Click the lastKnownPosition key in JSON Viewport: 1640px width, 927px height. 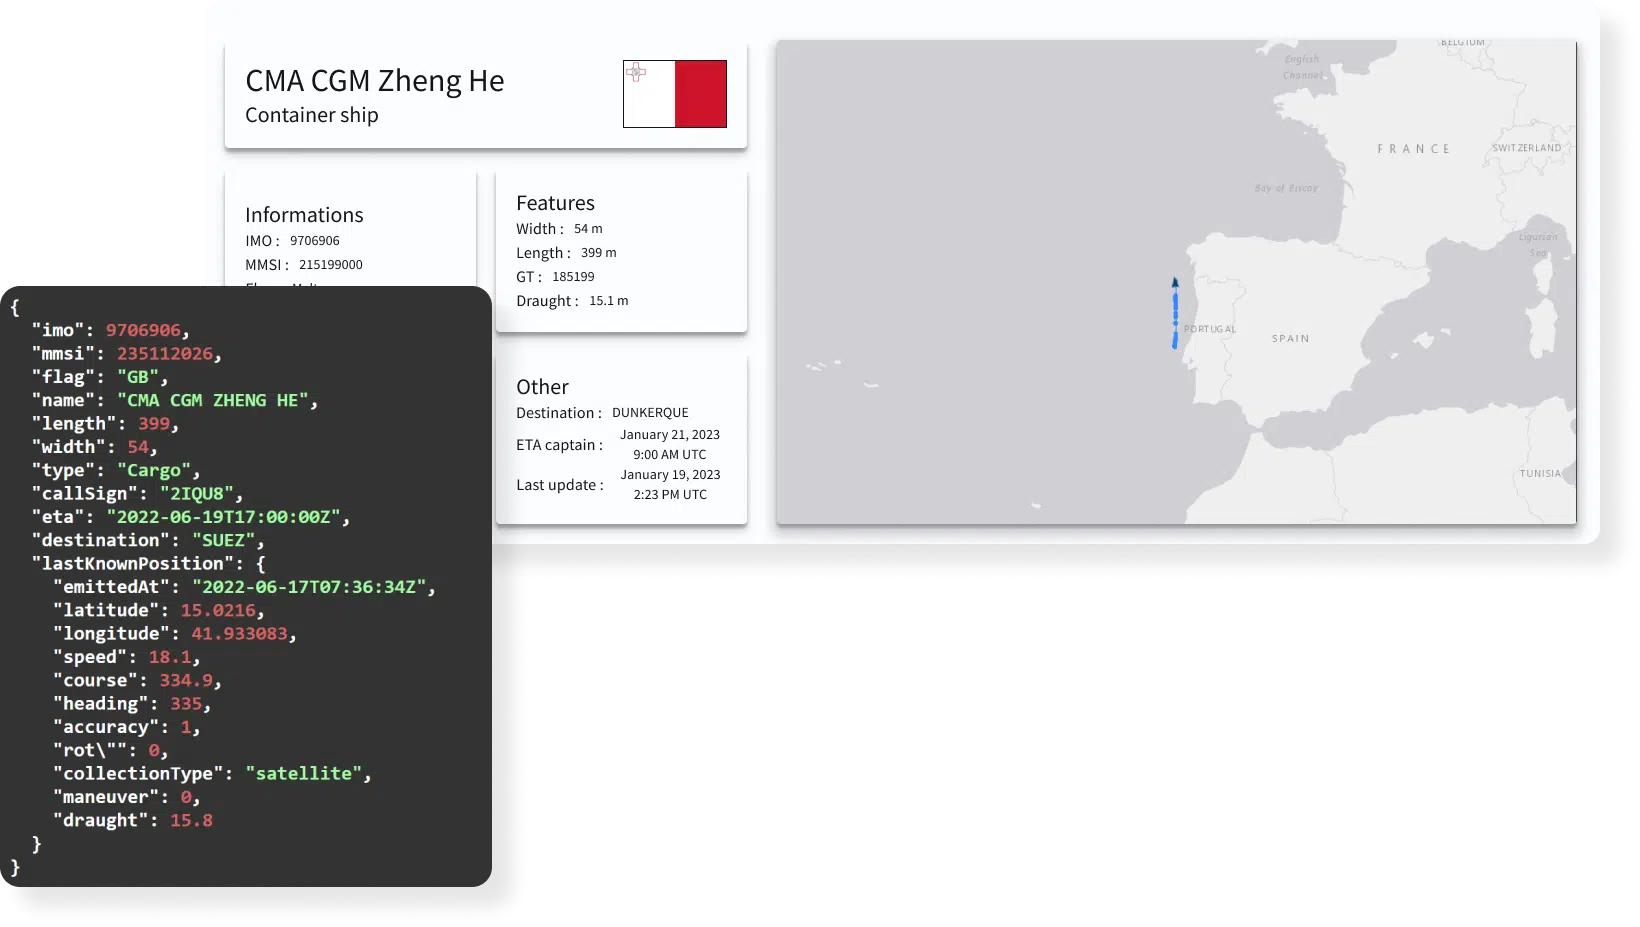tap(138, 564)
